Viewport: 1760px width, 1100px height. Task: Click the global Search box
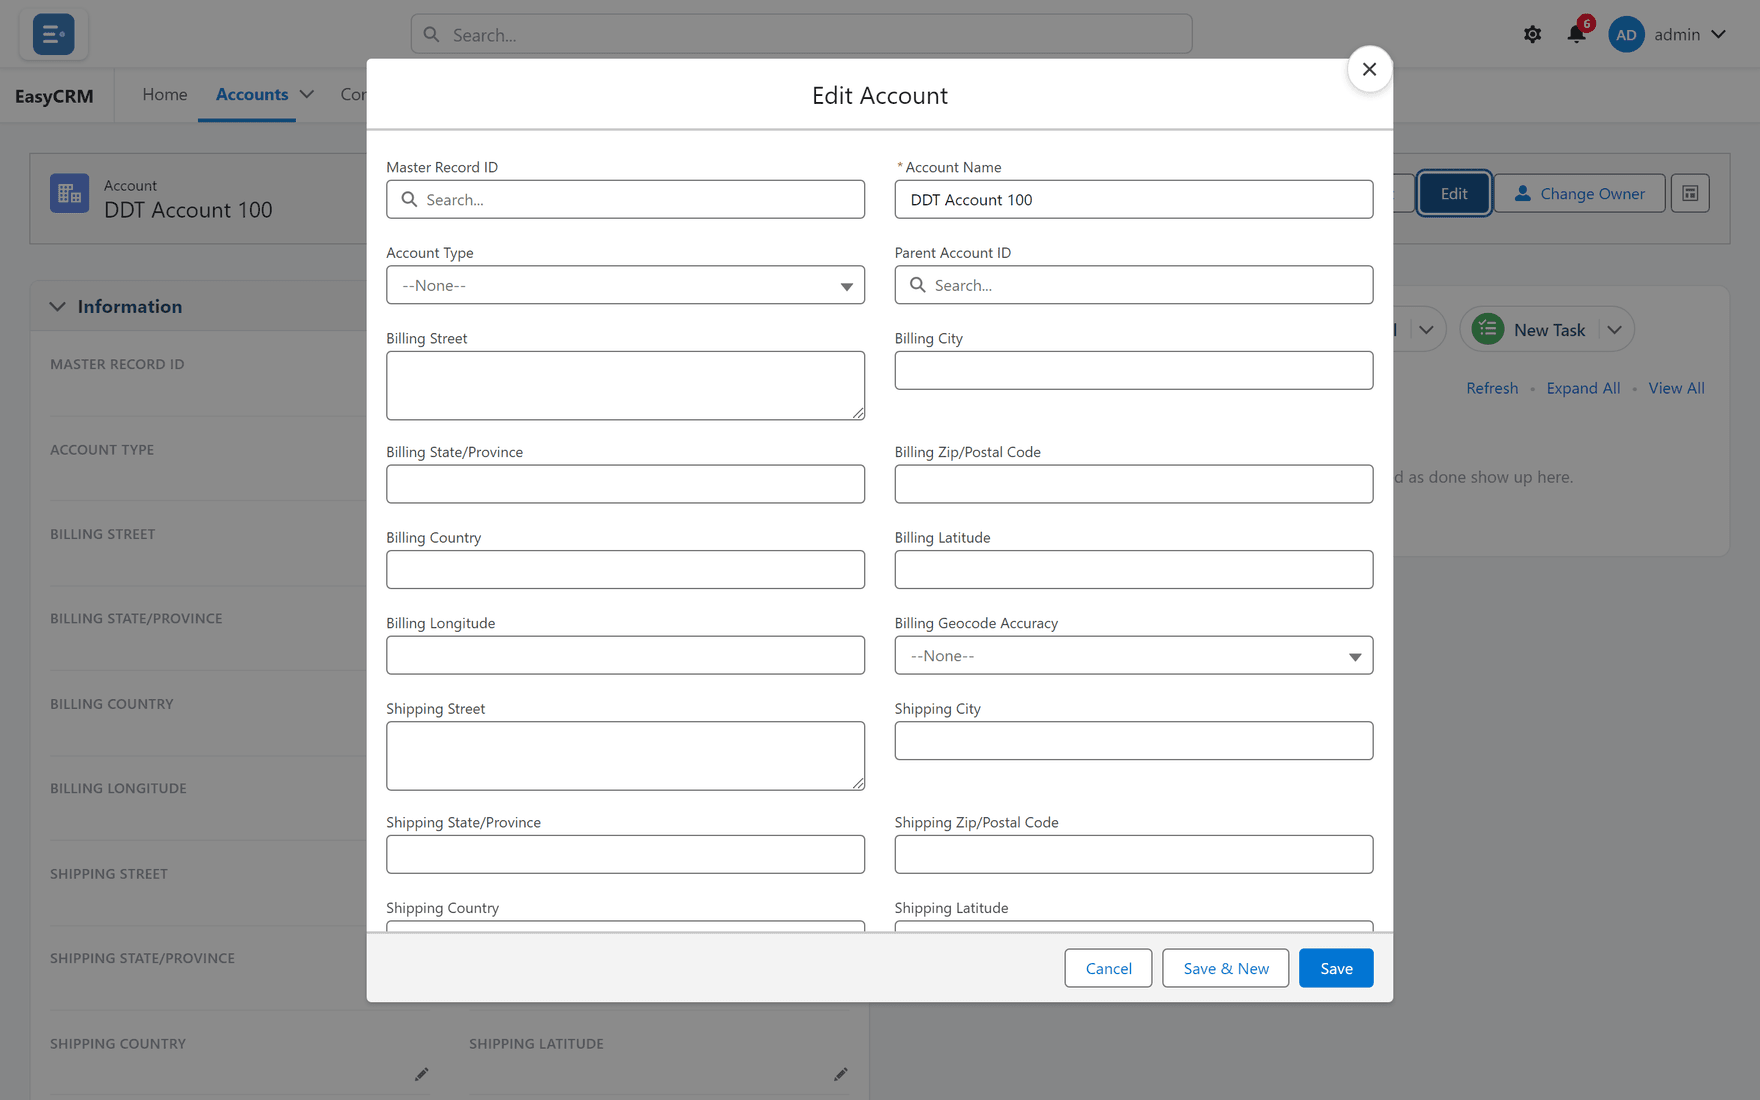(x=801, y=34)
